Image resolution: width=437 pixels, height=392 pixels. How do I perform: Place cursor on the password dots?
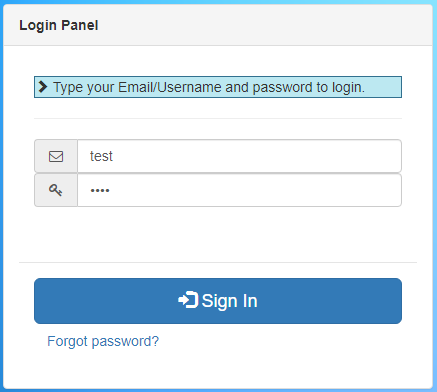(x=100, y=190)
